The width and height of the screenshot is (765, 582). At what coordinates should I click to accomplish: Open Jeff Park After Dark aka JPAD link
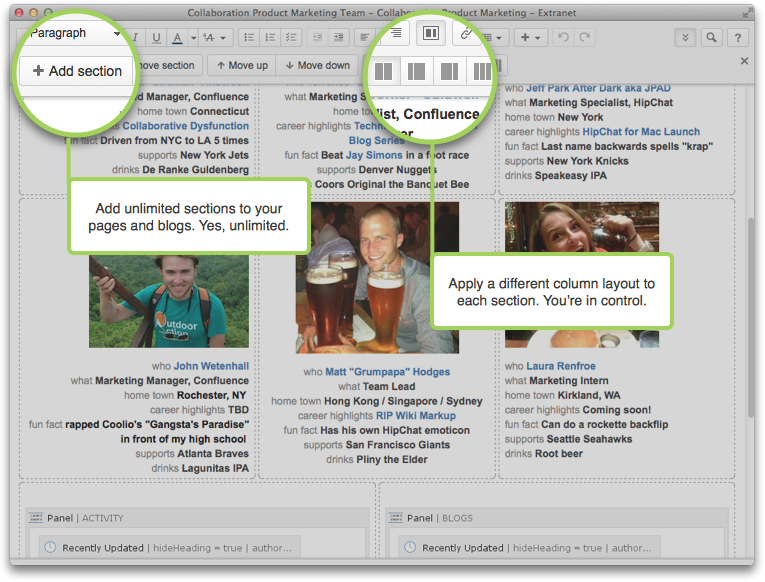click(x=598, y=88)
